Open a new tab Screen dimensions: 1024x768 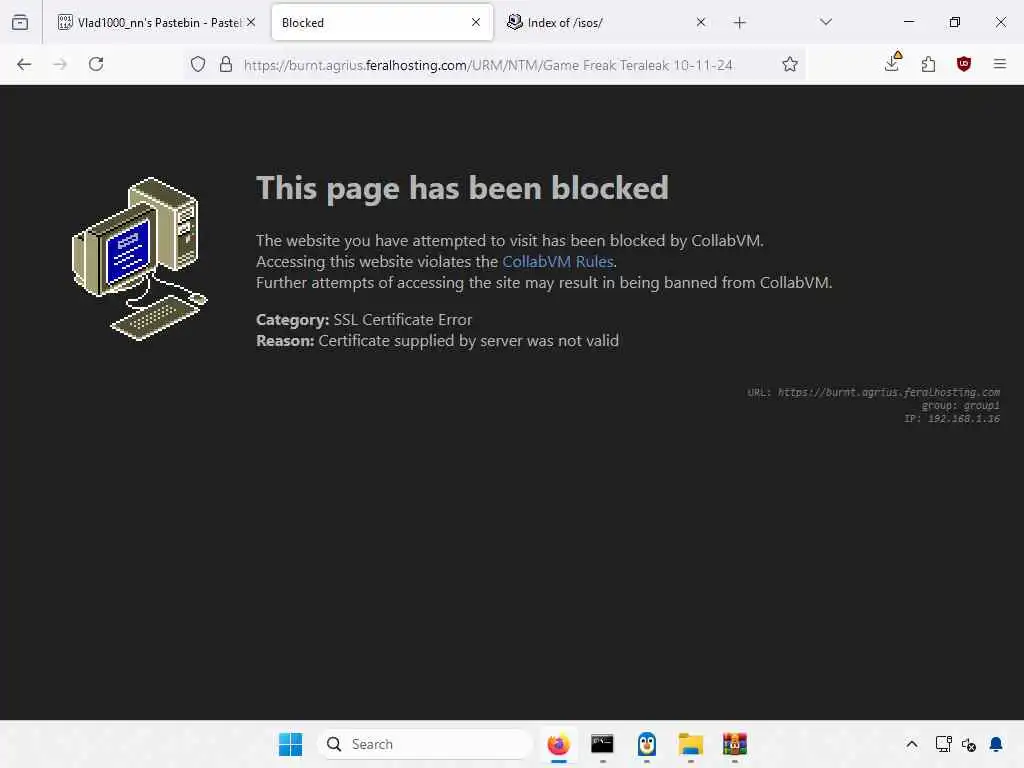tap(739, 23)
